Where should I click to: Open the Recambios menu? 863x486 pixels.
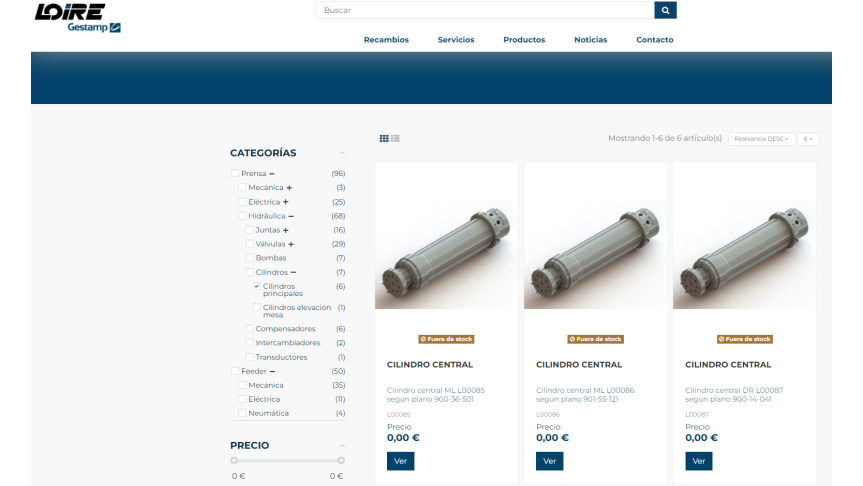(386, 40)
